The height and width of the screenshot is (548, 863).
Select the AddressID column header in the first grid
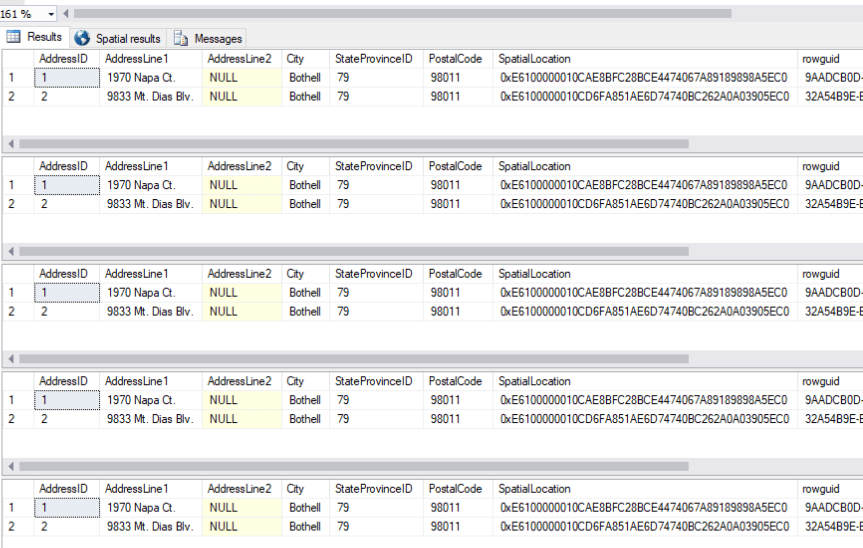[63, 58]
